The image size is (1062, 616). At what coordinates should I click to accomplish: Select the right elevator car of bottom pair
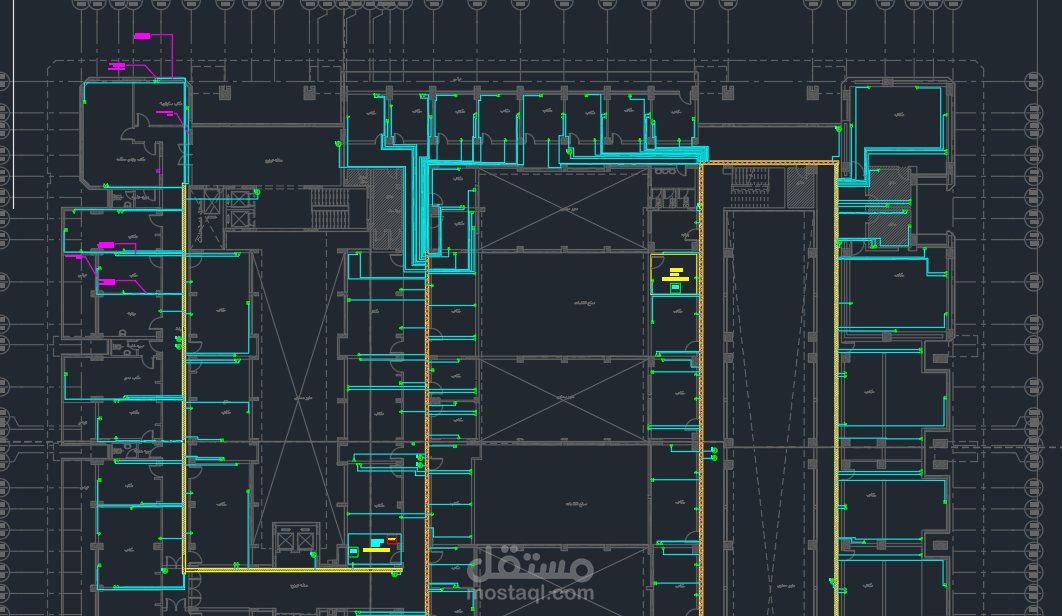[x=305, y=541]
